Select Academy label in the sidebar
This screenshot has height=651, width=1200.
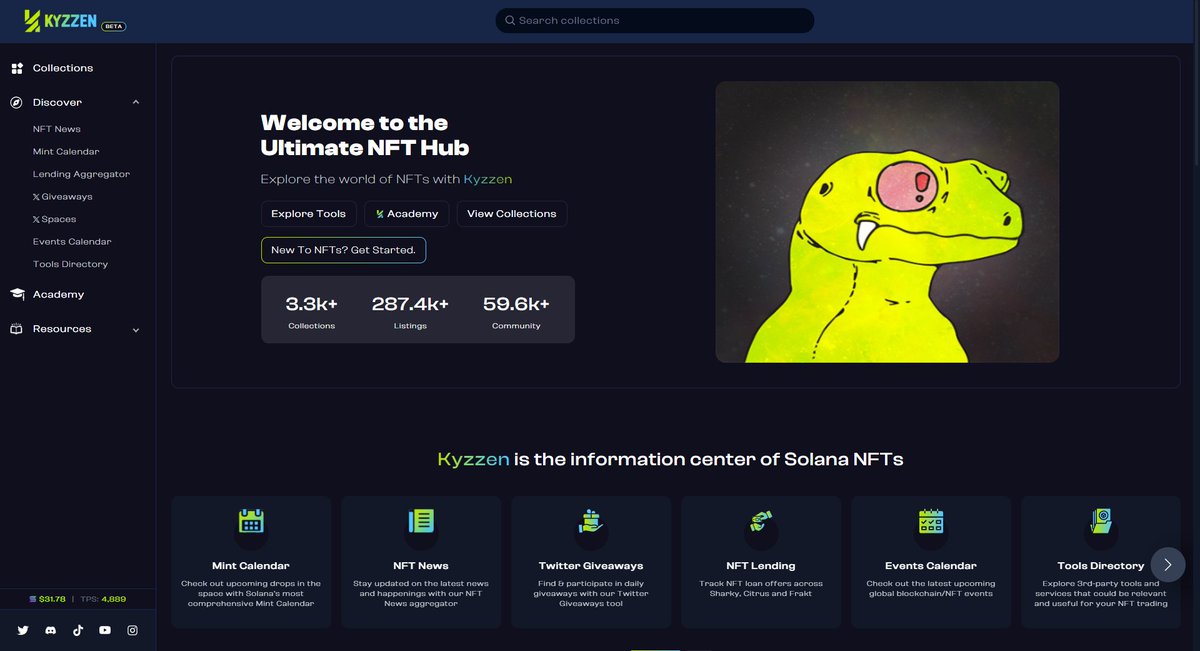[58, 294]
